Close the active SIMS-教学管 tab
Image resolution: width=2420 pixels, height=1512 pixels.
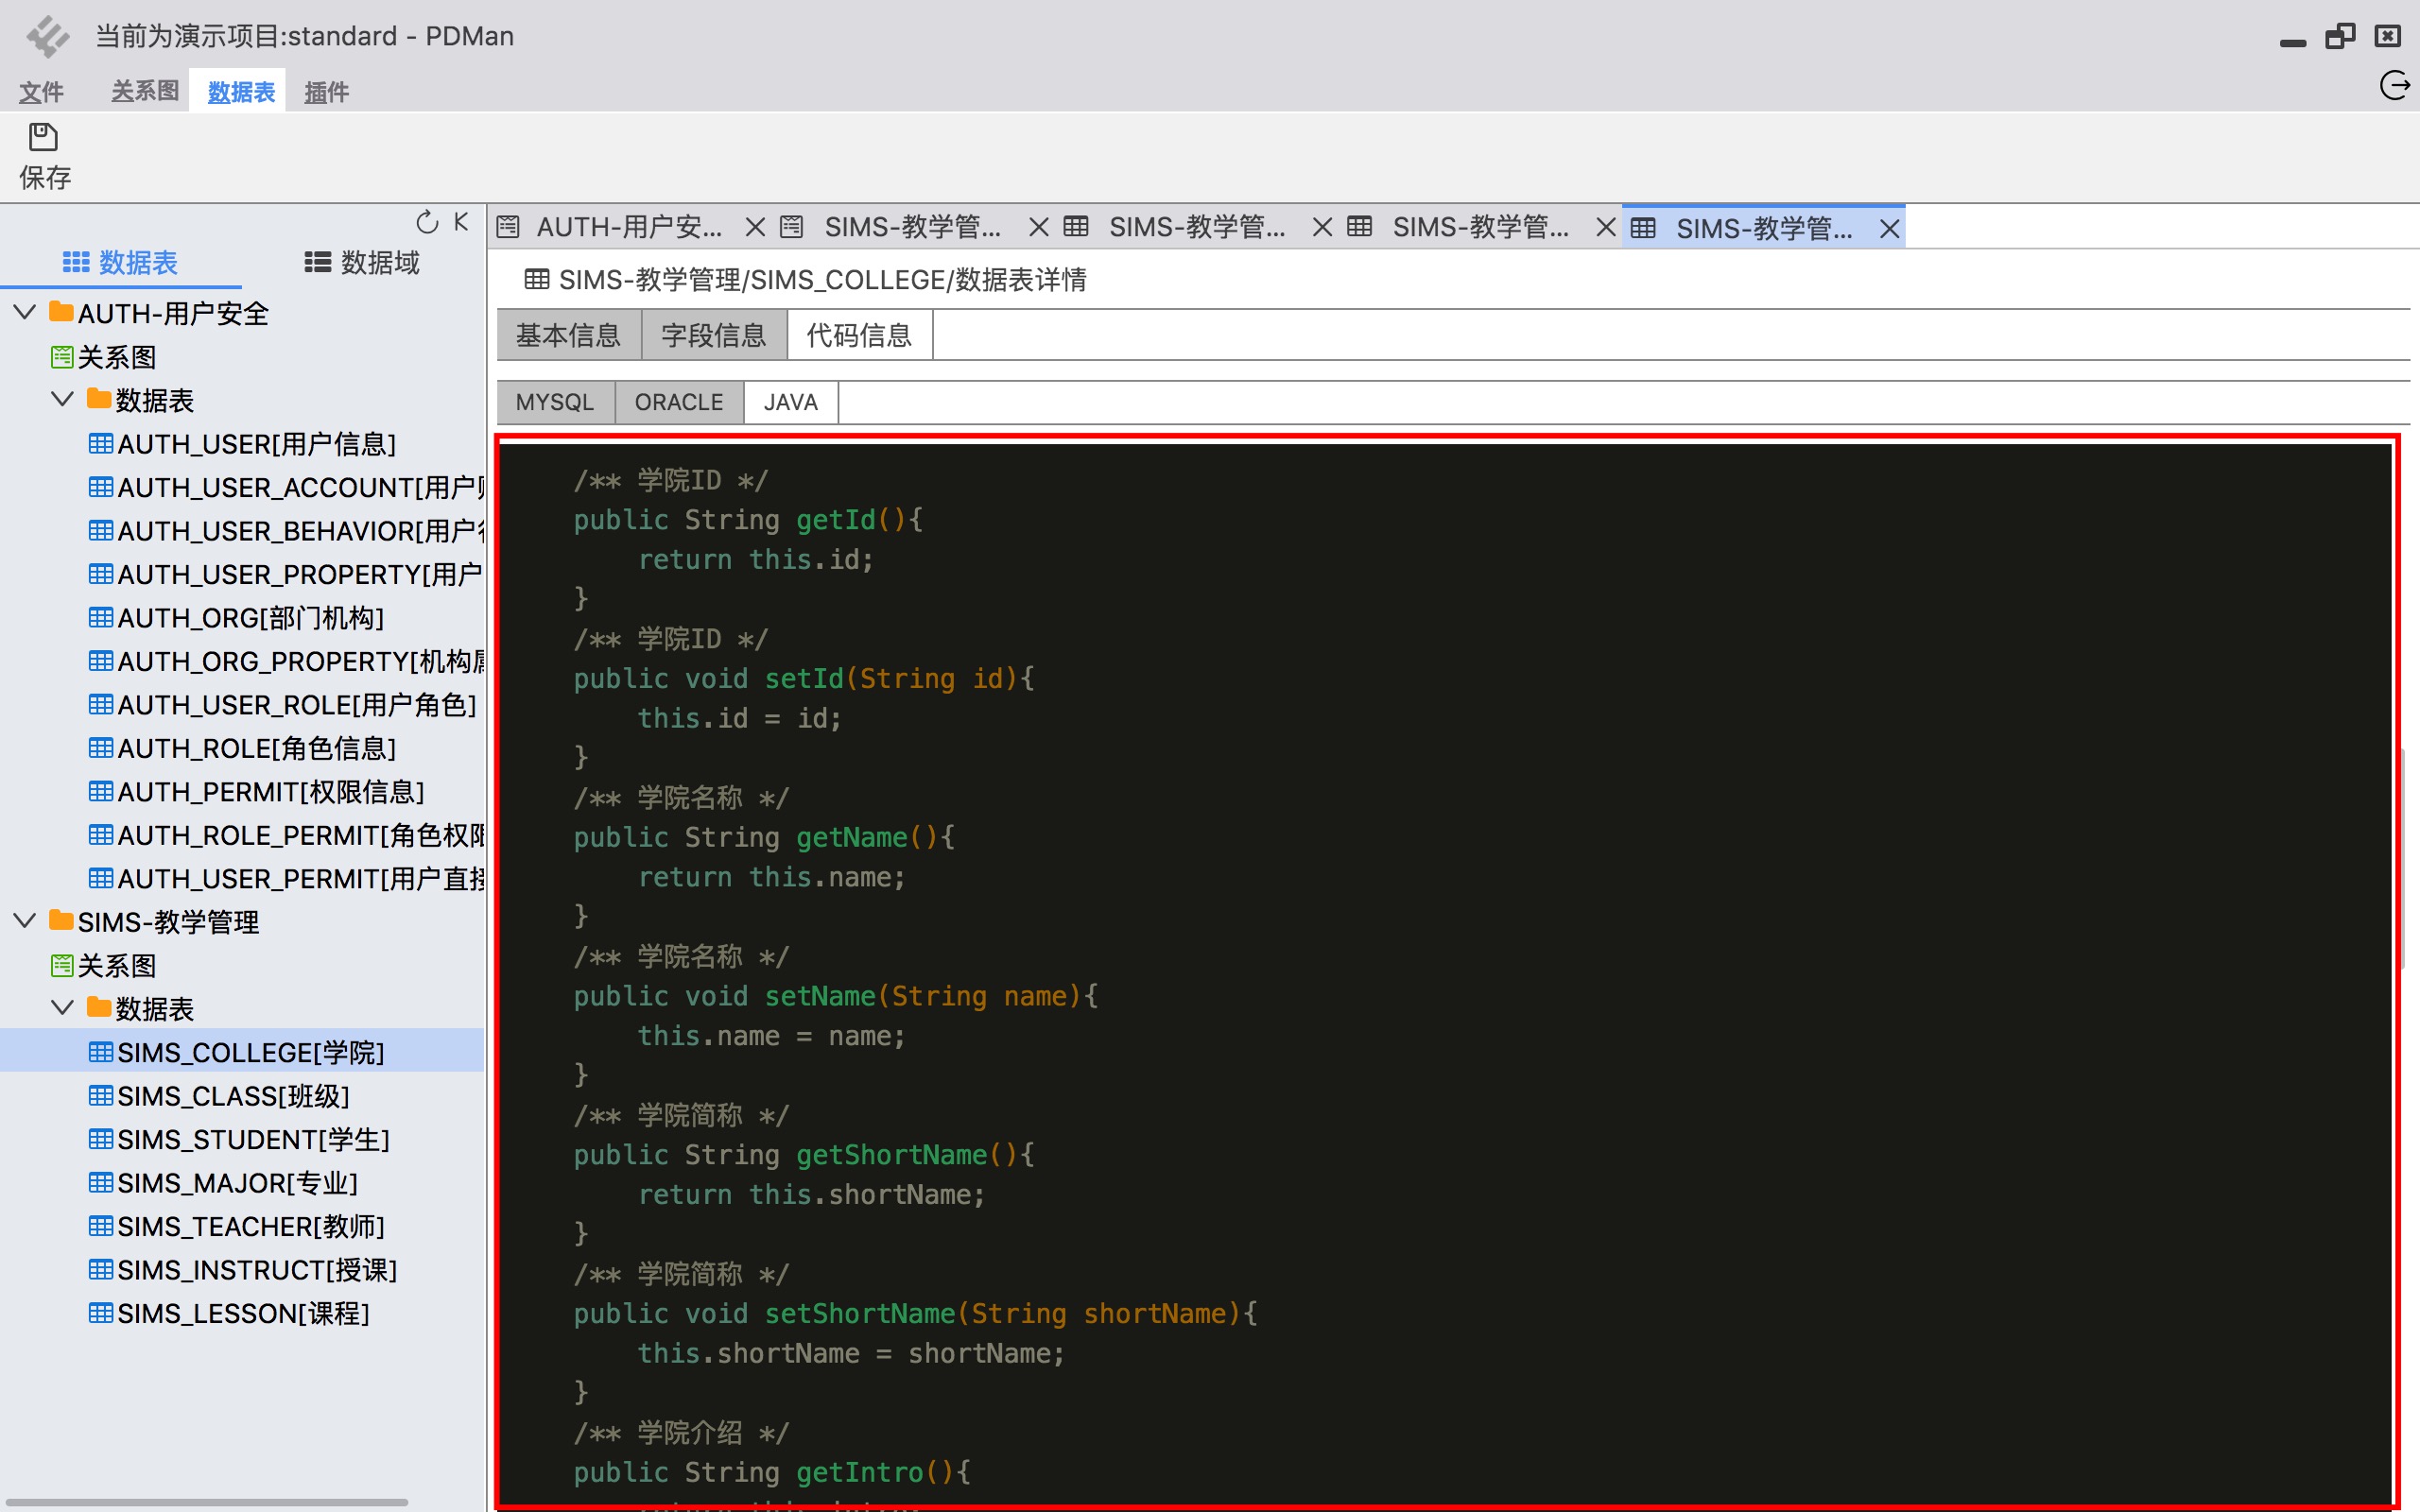[x=1889, y=229]
